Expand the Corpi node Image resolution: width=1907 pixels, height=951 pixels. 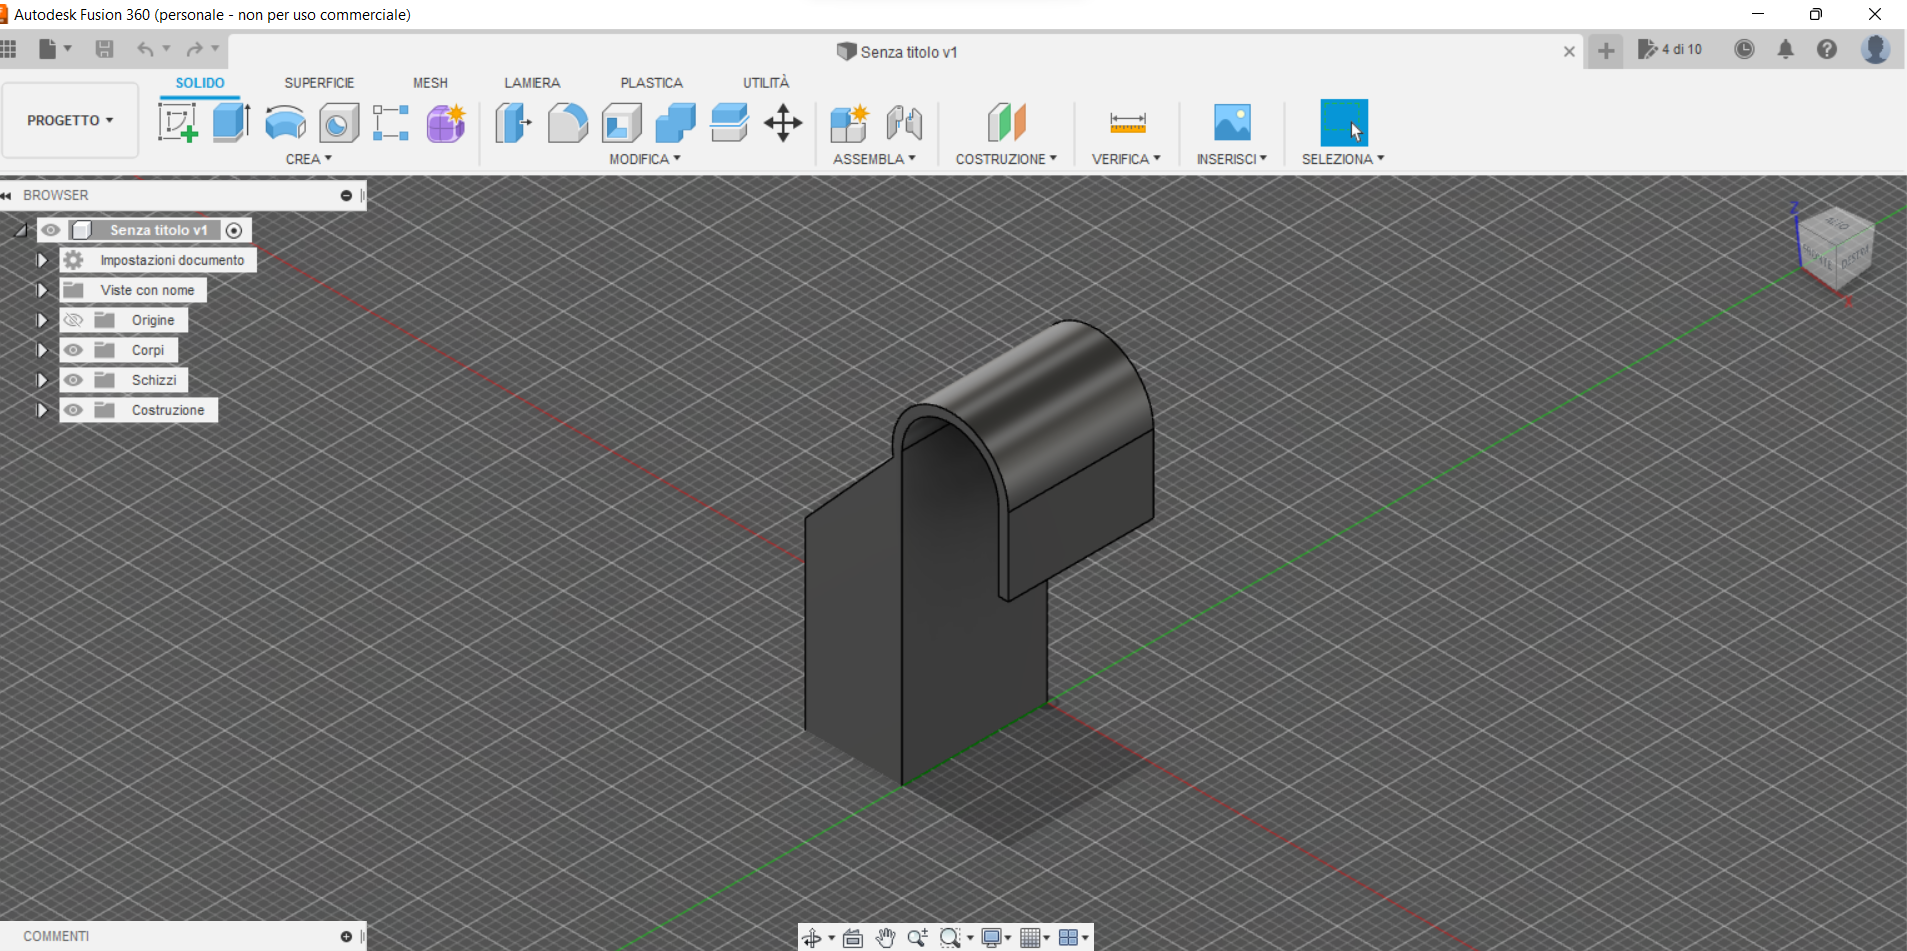[41, 350]
